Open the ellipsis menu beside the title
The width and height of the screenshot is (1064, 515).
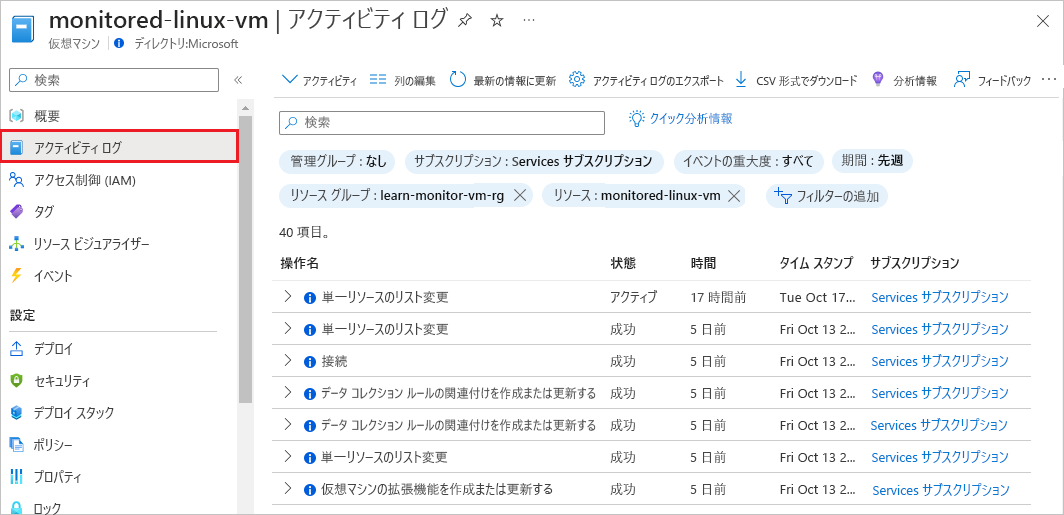tap(529, 21)
